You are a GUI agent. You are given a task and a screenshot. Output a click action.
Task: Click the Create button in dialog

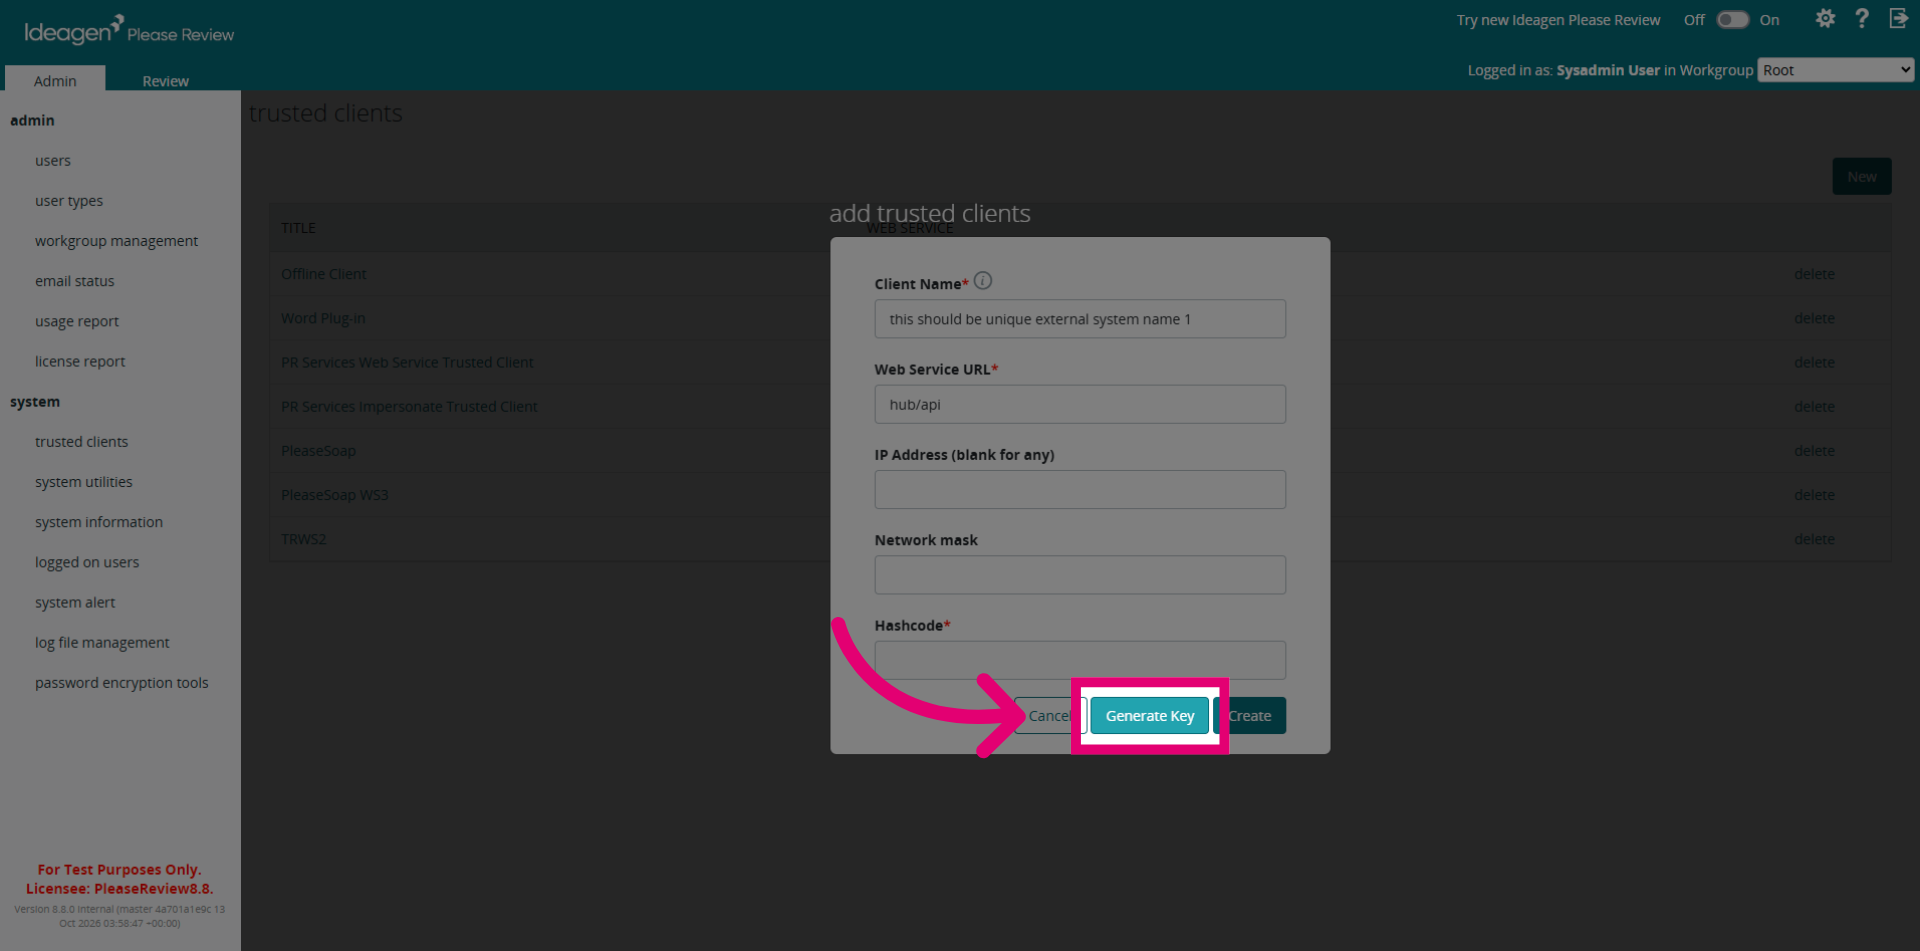coord(1250,716)
